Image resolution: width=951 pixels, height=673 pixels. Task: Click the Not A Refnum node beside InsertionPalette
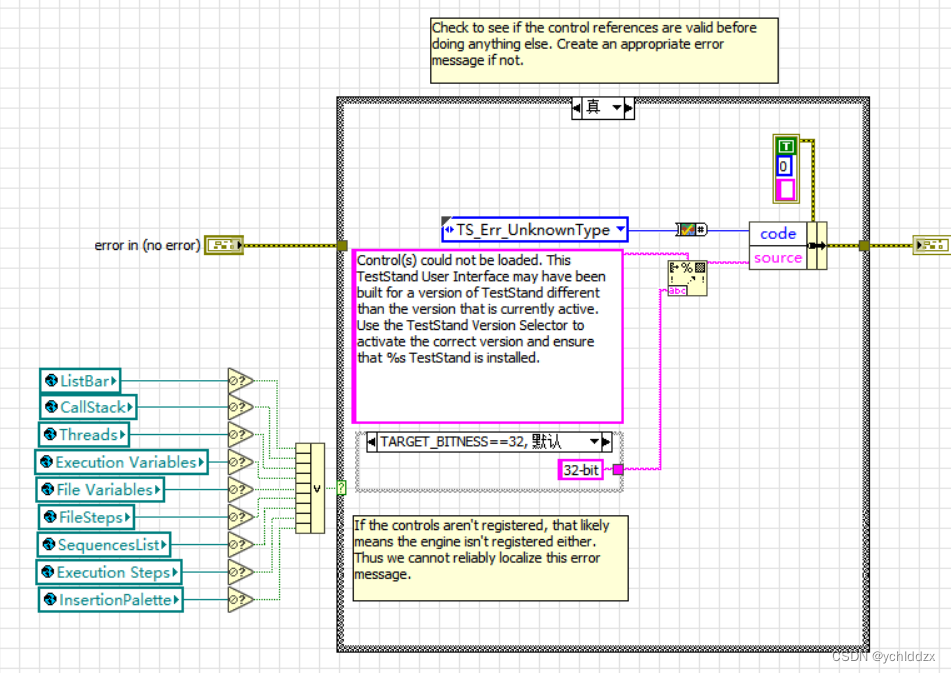[240, 600]
